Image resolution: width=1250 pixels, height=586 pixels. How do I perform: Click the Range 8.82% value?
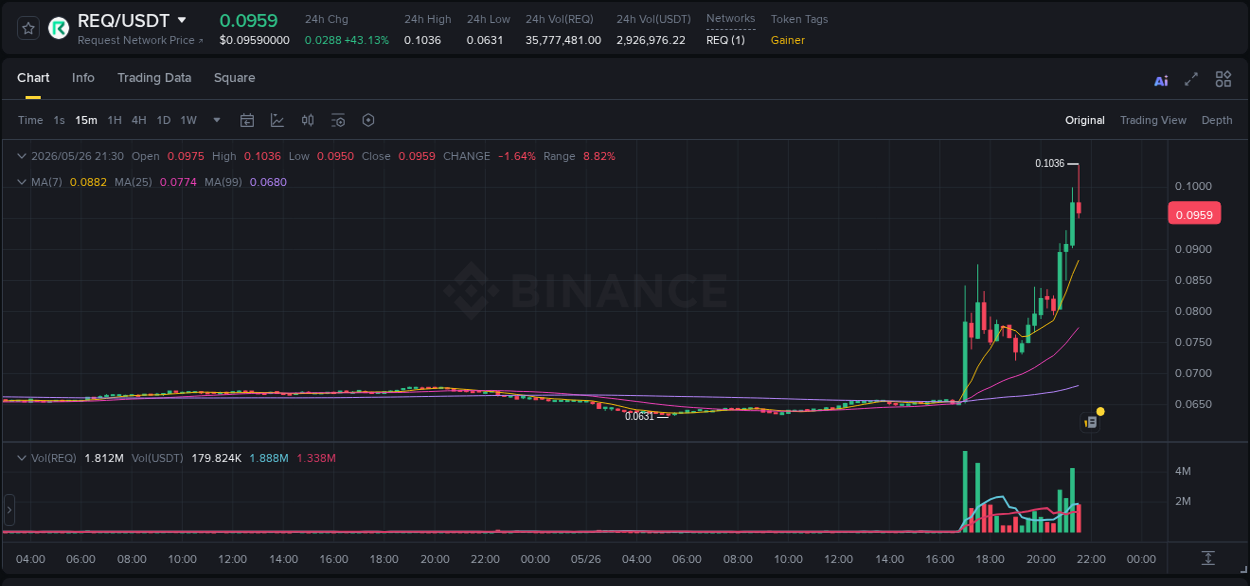tap(599, 156)
